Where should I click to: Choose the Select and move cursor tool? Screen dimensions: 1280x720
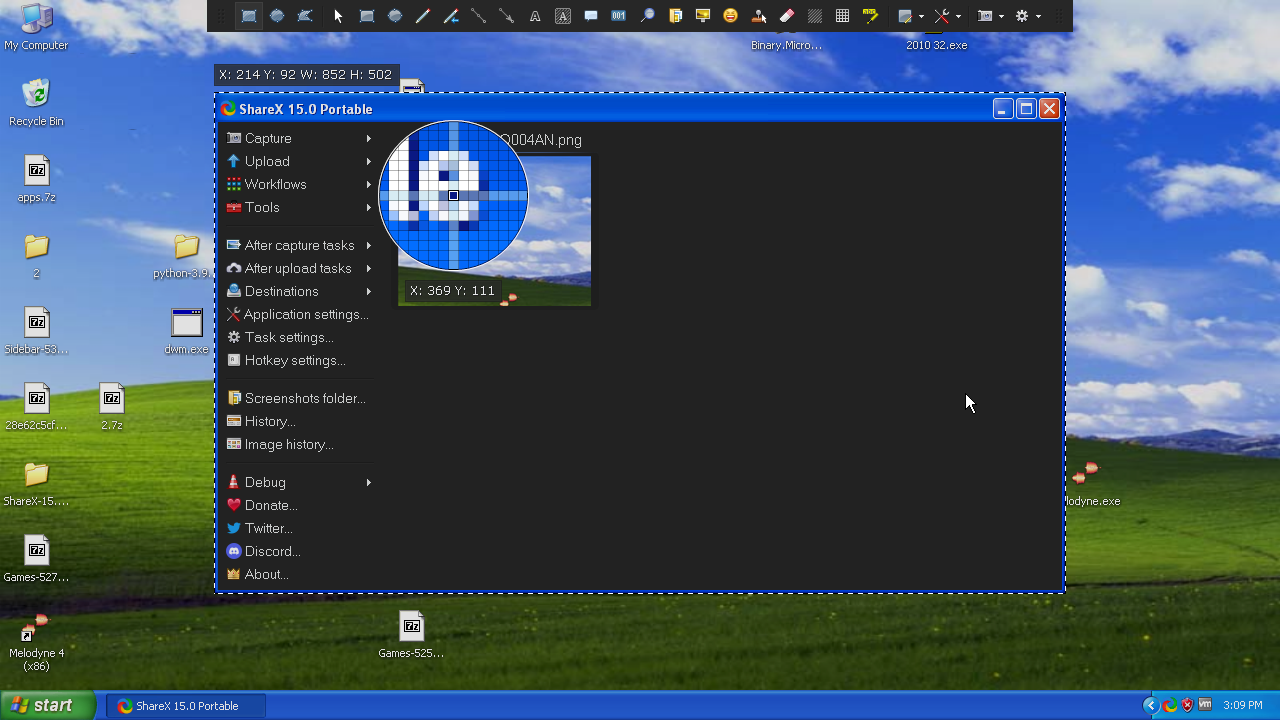pos(338,16)
